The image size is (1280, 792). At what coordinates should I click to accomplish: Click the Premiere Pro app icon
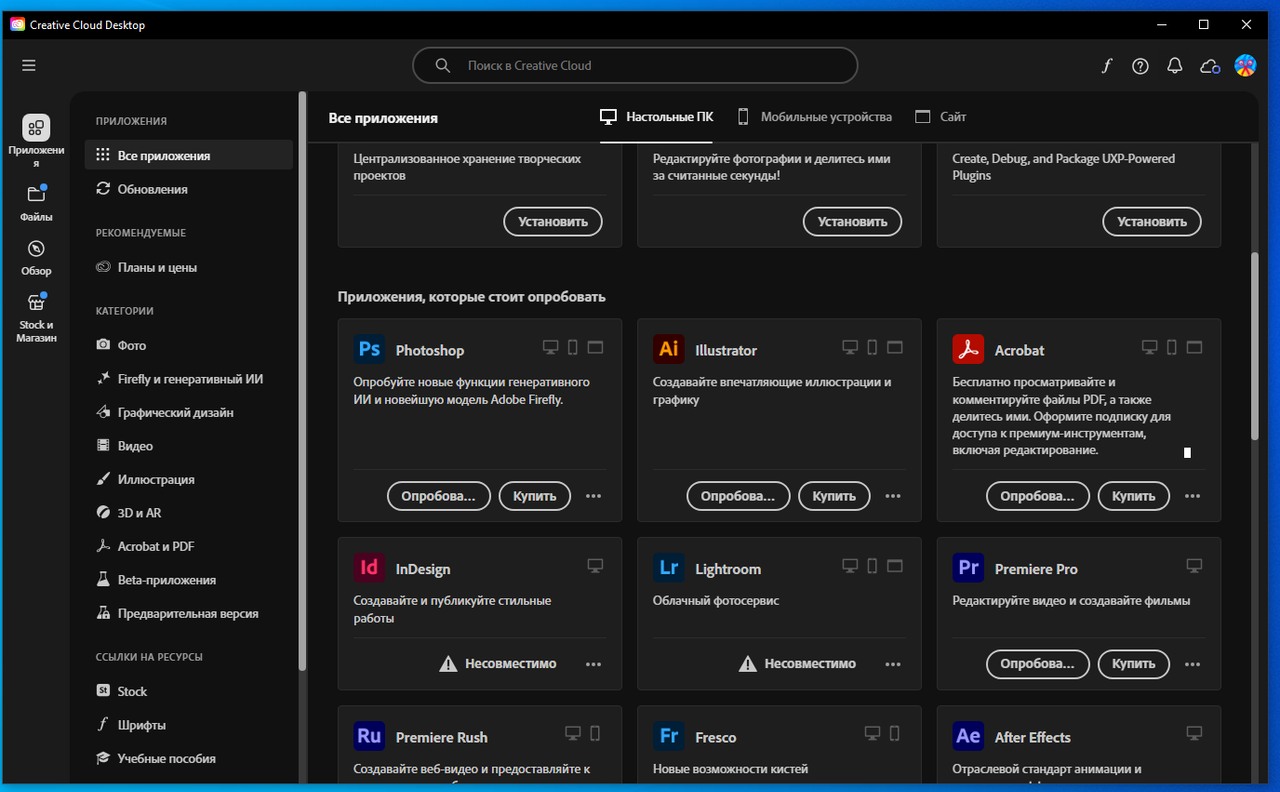(968, 568)
